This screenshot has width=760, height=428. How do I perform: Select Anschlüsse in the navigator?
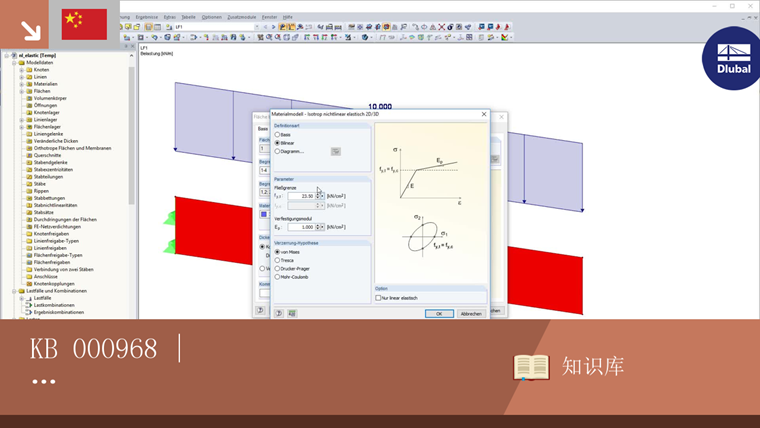(46, 277)
